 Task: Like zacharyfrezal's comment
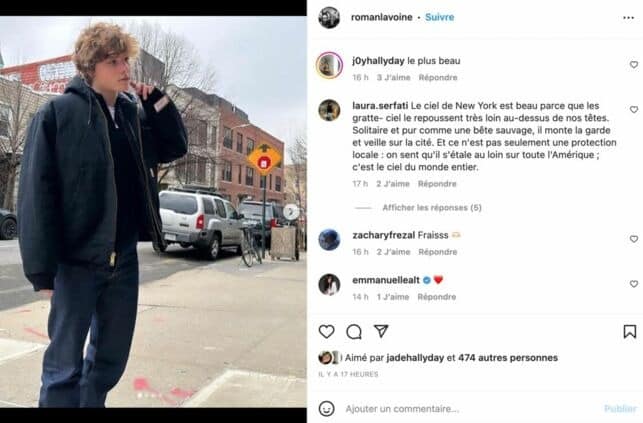(x=633, y=239)
